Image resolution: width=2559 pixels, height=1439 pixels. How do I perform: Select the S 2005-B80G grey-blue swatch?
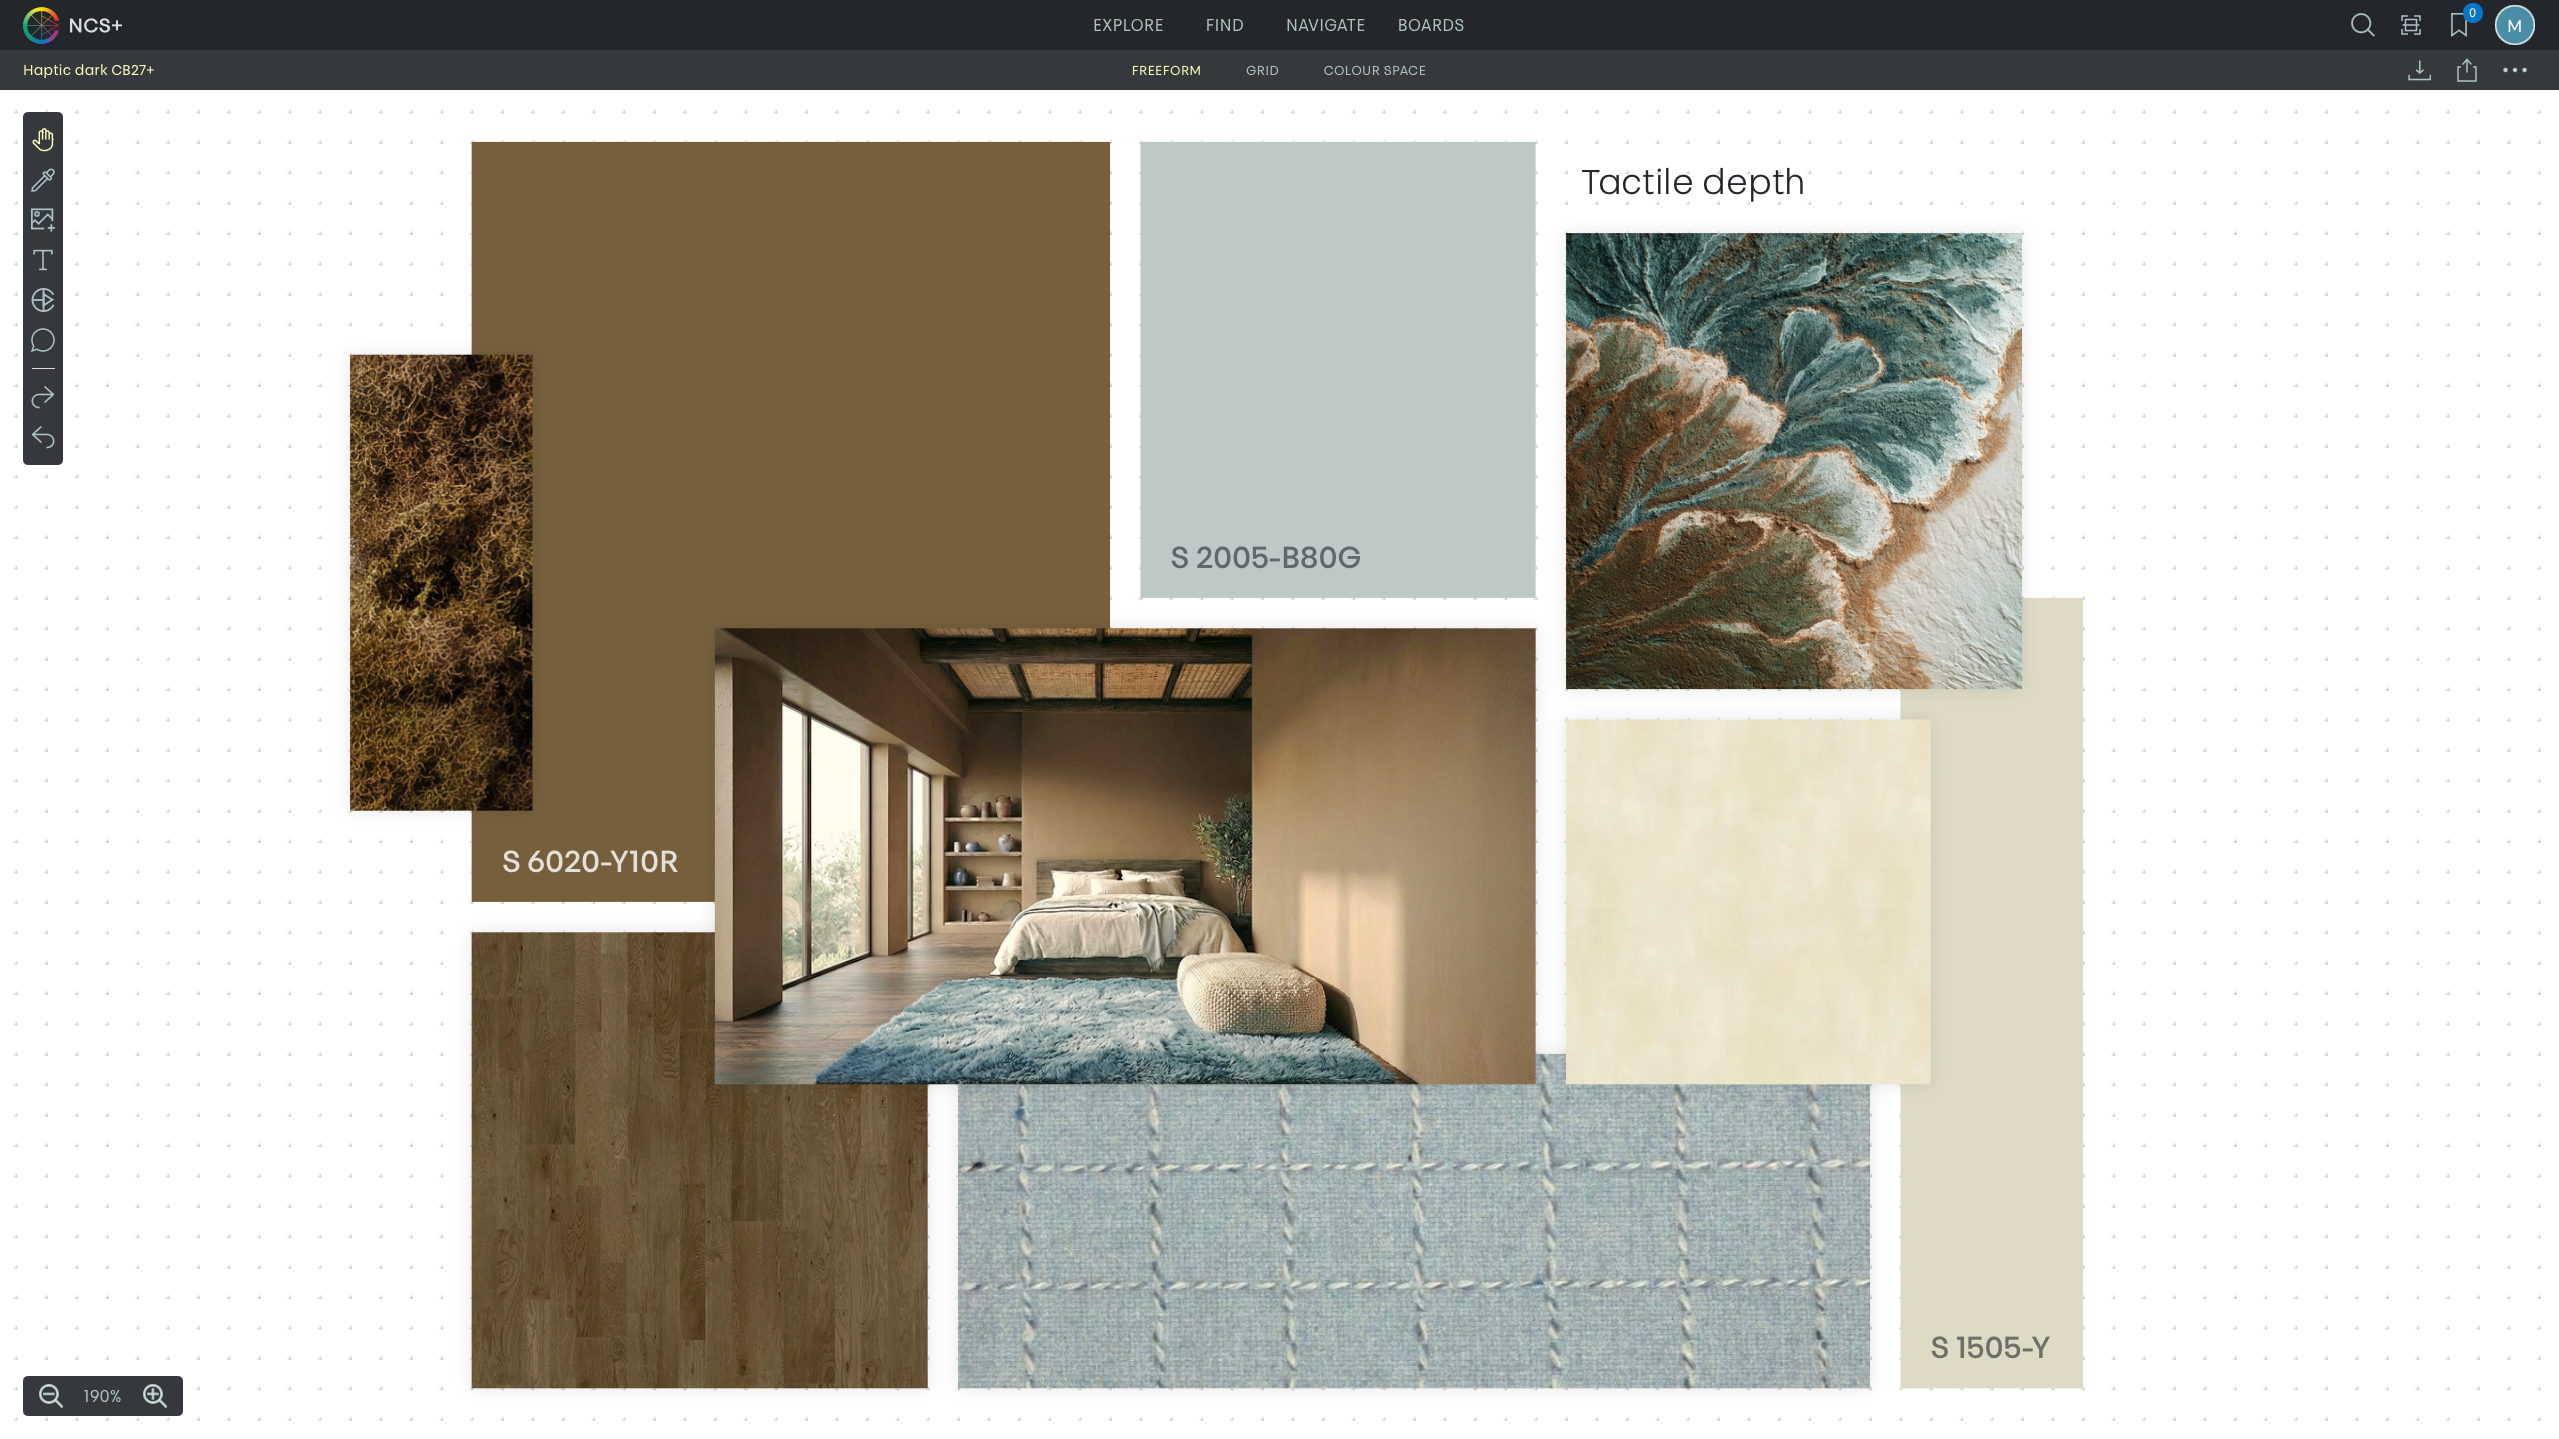[1338, 370]
